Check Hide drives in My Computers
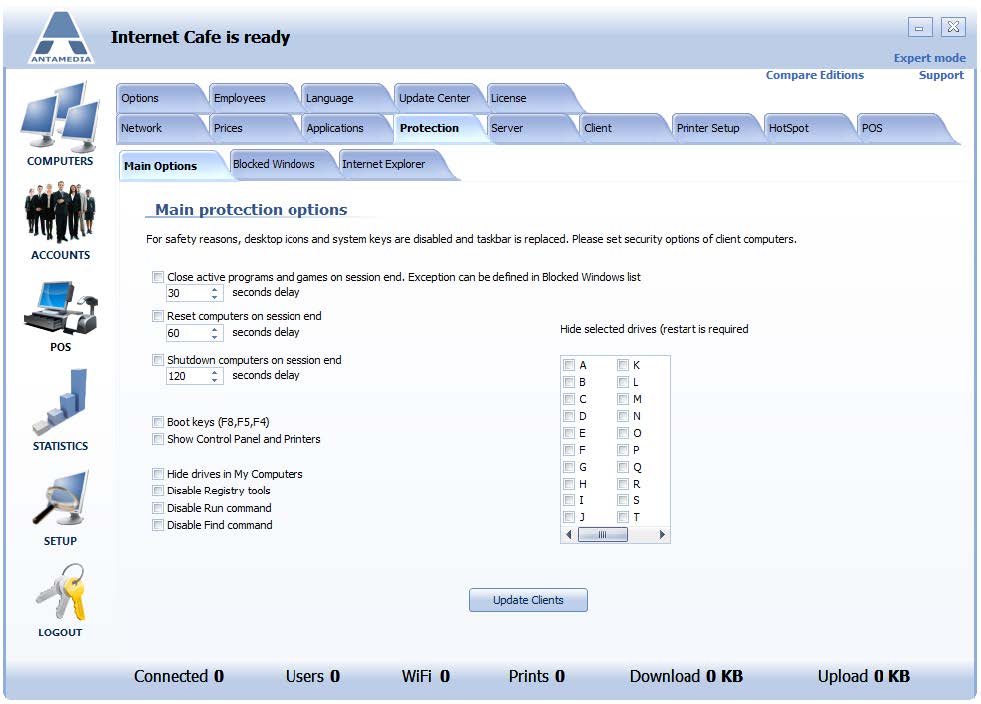 point(158,474)
